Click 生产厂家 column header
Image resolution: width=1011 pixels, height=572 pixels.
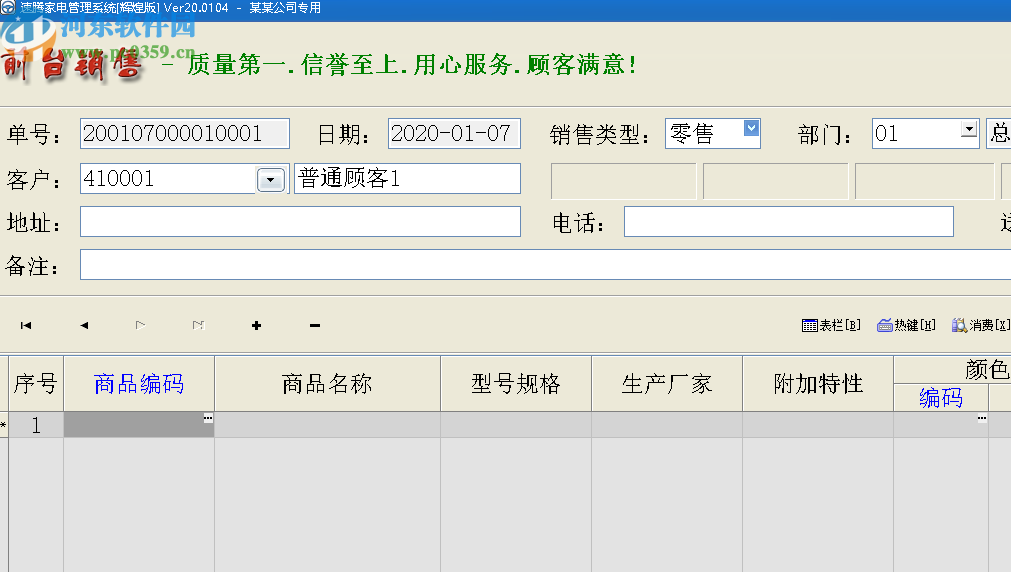tap(667, 384)
